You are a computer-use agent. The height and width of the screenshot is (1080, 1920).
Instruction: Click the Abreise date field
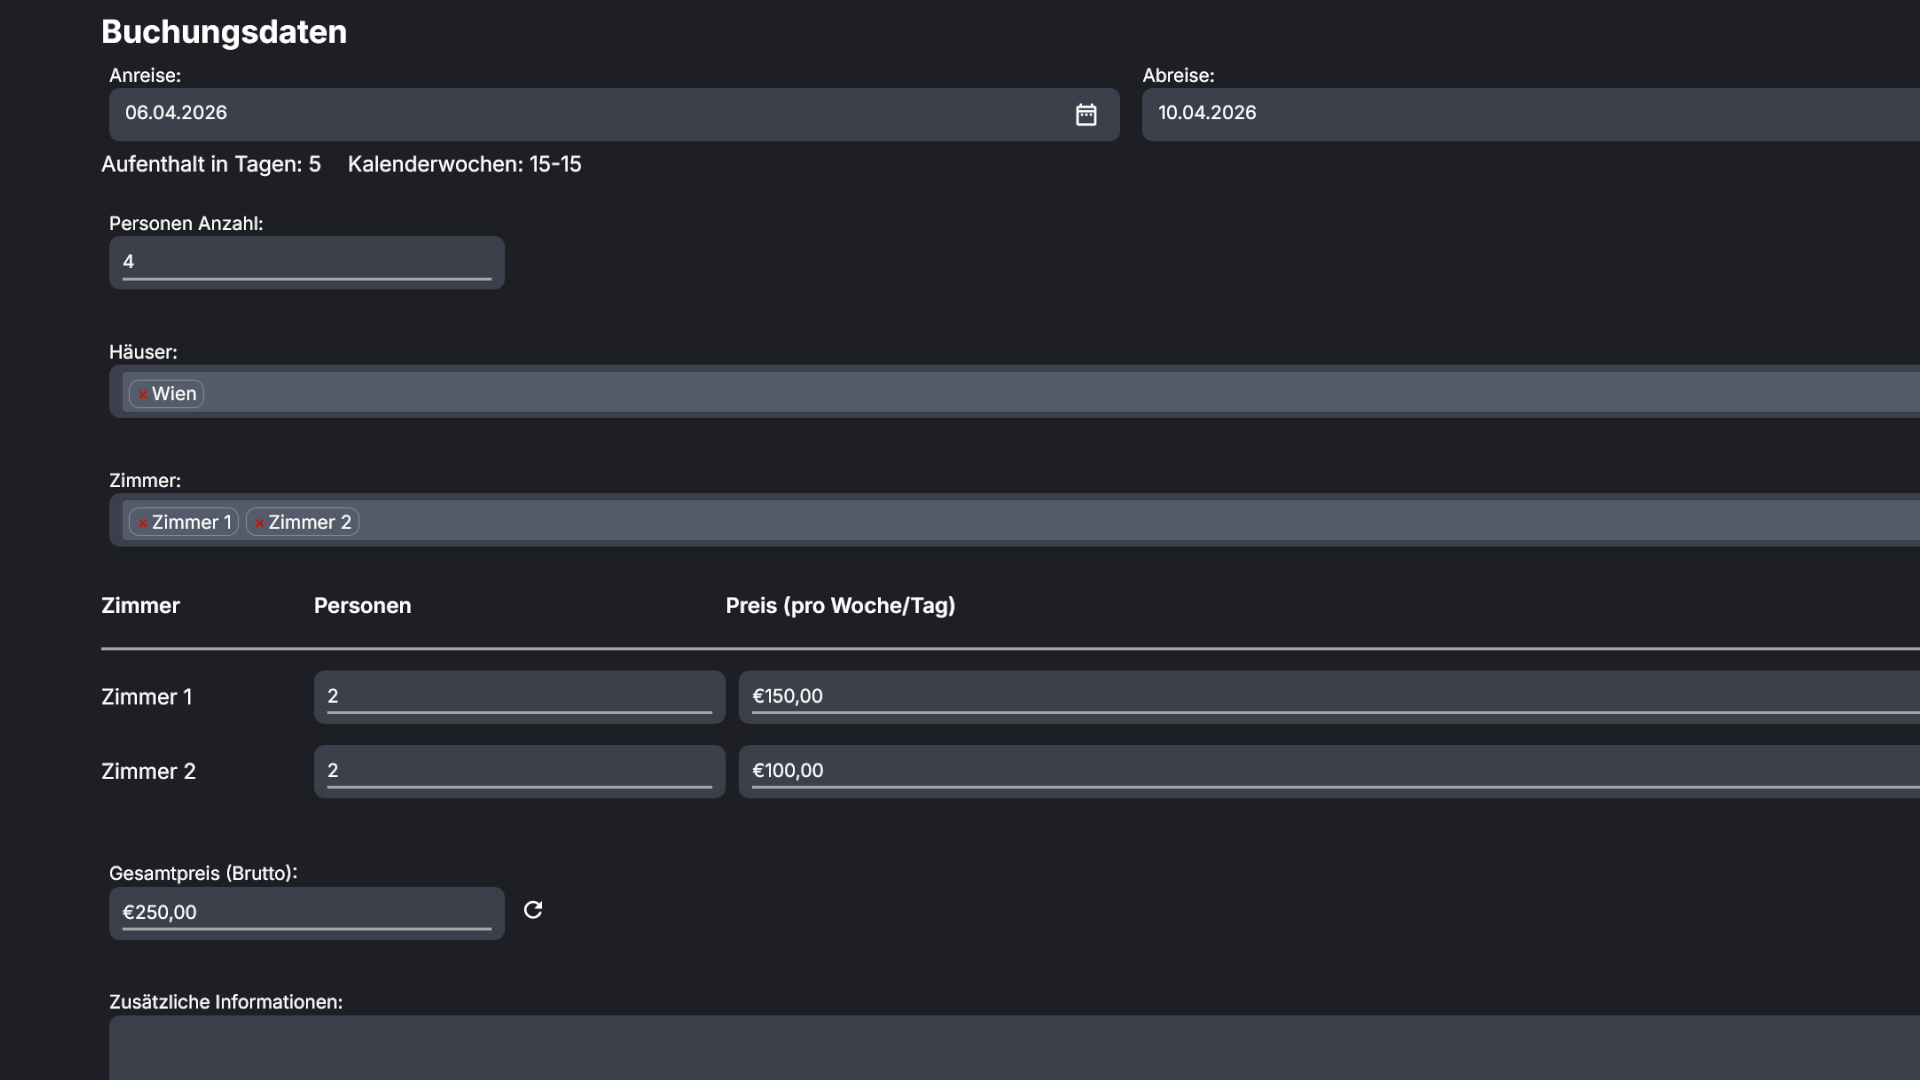pyautogui.click(x=1531, y=114)
